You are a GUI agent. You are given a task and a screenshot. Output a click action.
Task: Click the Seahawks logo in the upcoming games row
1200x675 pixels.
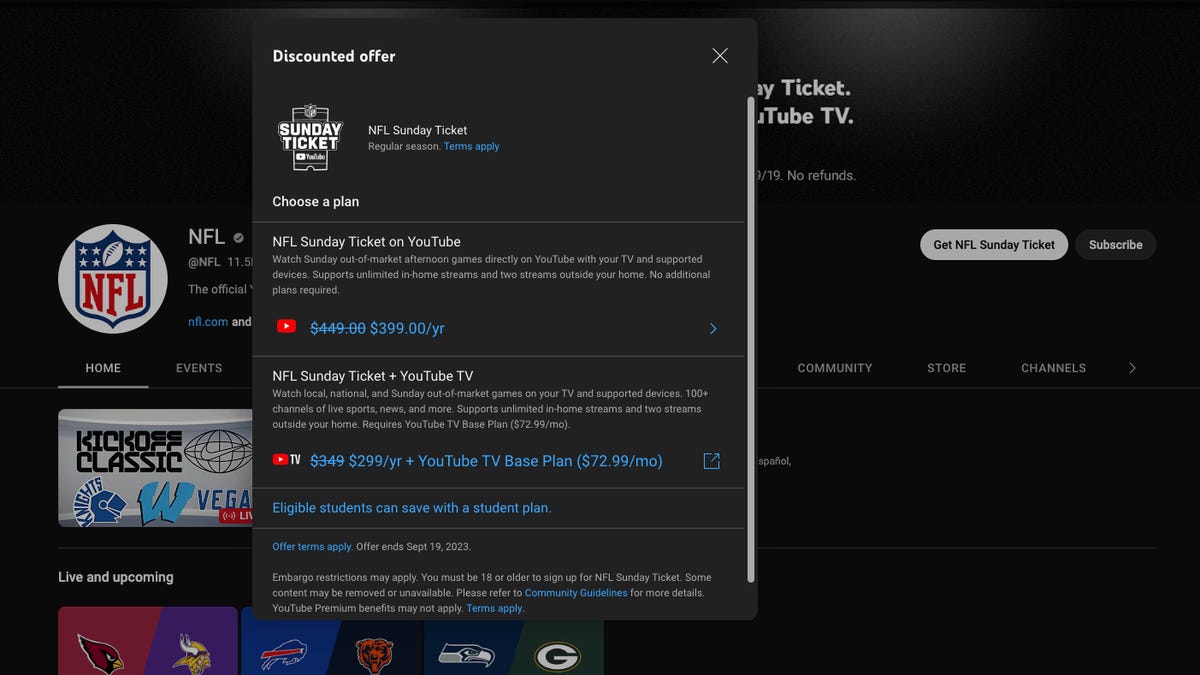point(466,655)
